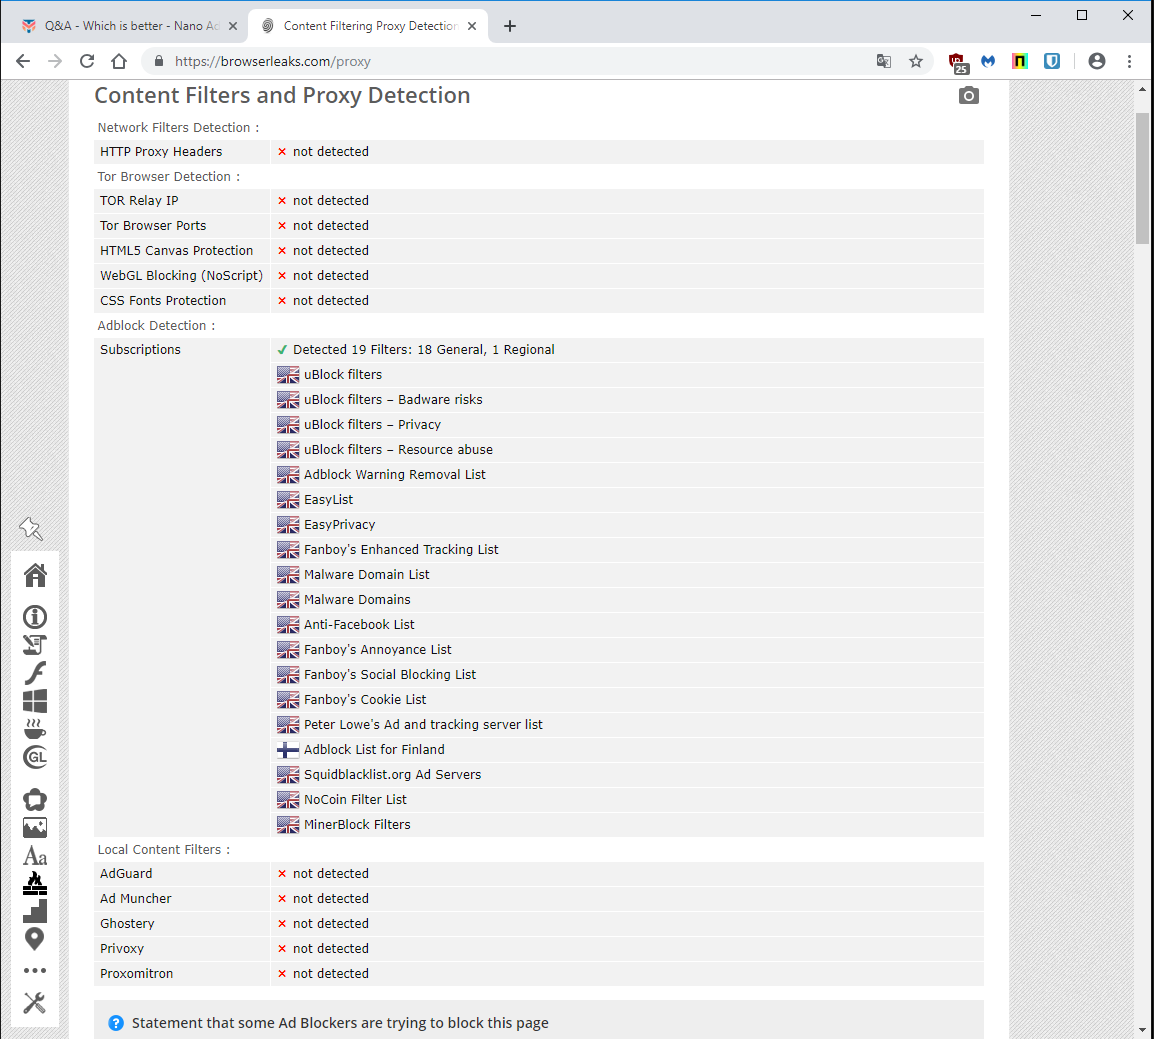Open the info (i) circle sidebar icon
The width and height of the screenshot is (1154, 1039).
click(35, 617)
